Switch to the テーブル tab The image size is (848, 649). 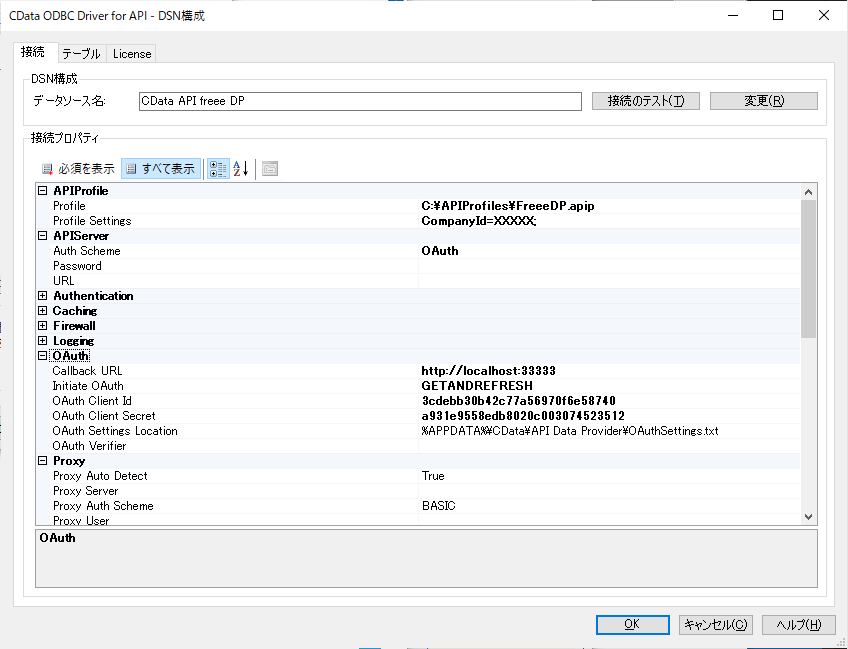point(80,54)
